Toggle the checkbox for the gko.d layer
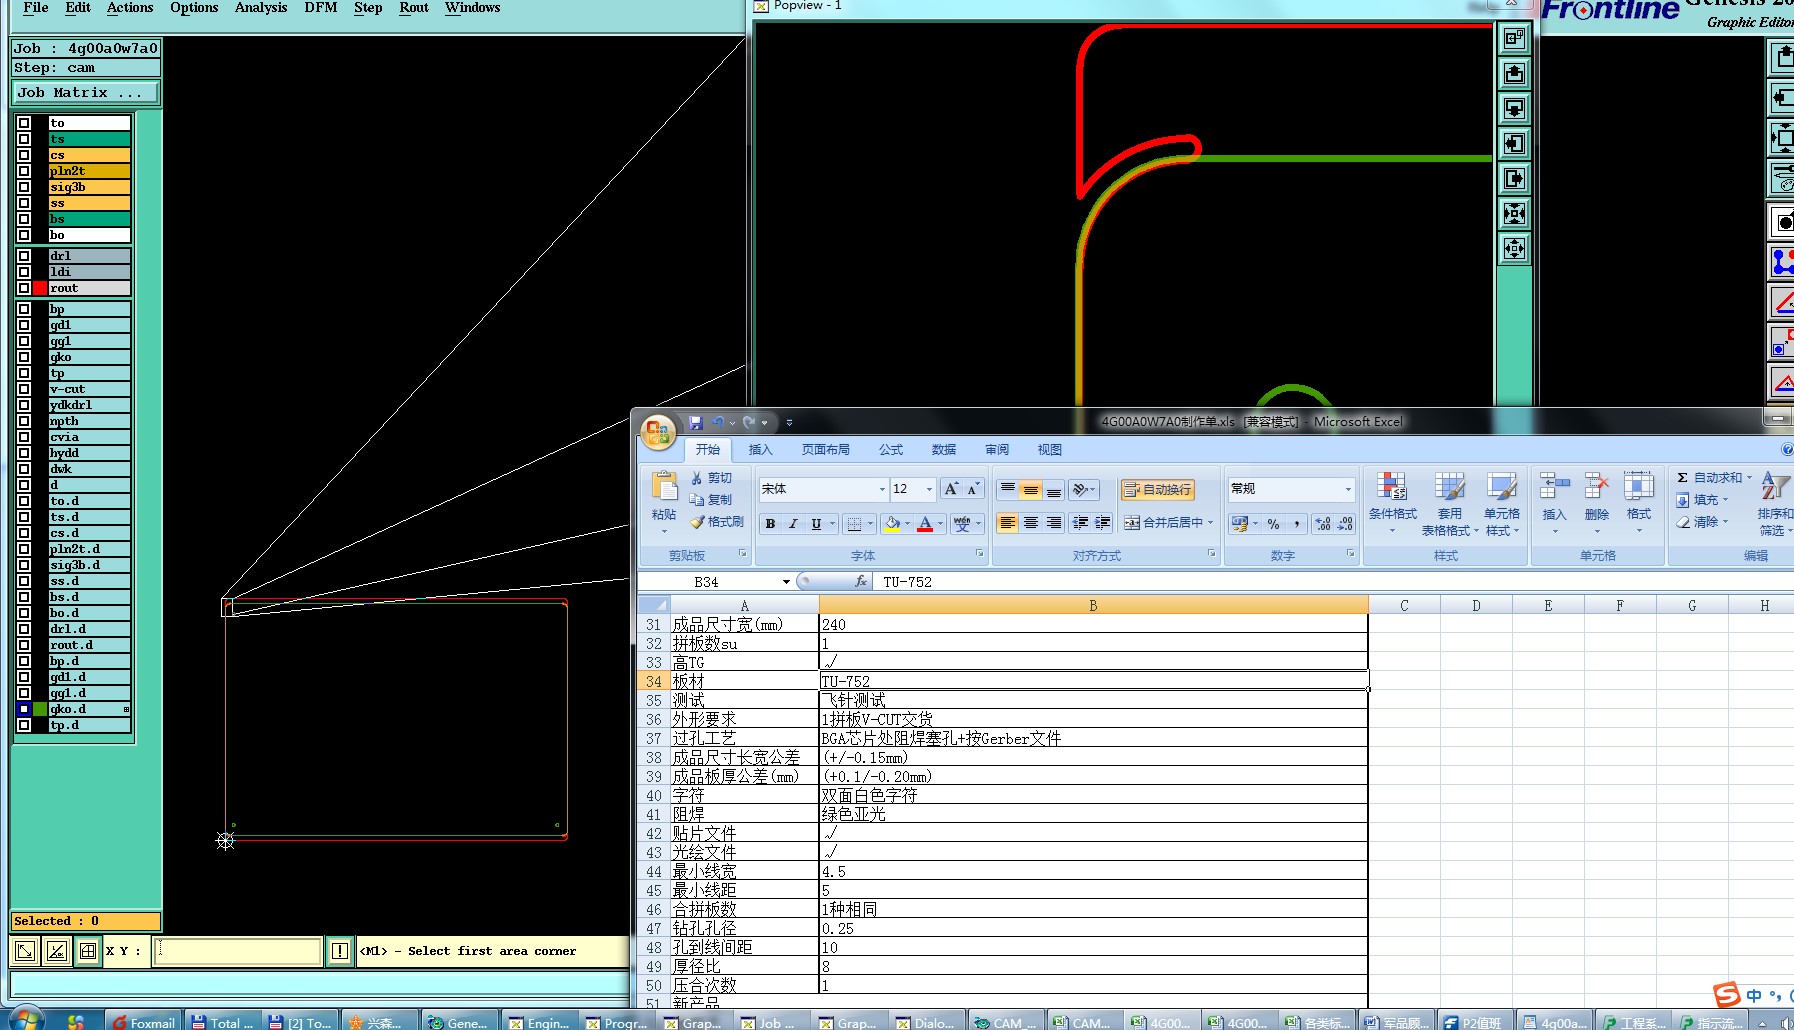The height and width of the screenshot is (1030, 1794). 24,709
